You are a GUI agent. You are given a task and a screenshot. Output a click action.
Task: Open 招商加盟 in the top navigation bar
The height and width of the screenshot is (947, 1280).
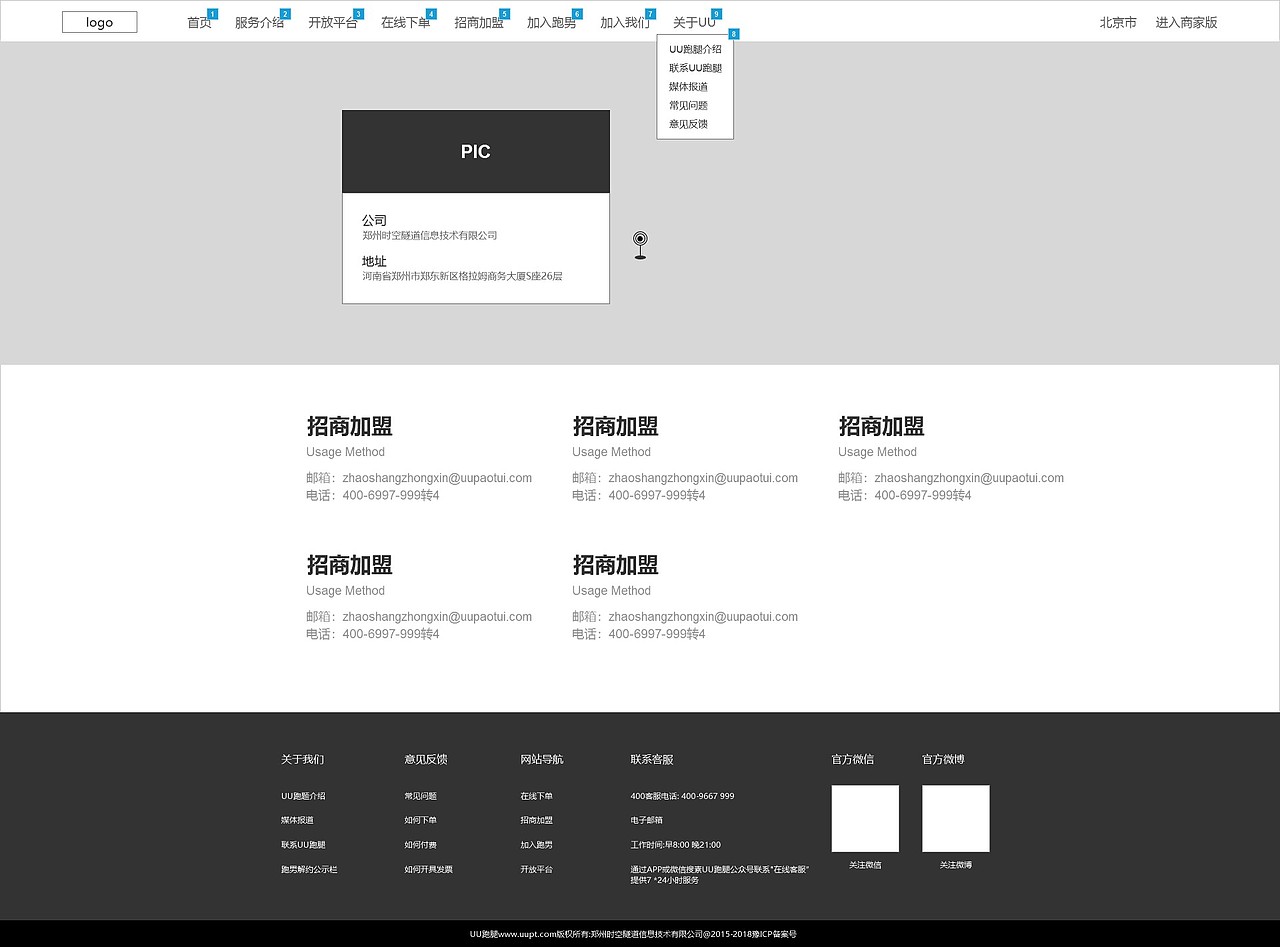point(478,22)
